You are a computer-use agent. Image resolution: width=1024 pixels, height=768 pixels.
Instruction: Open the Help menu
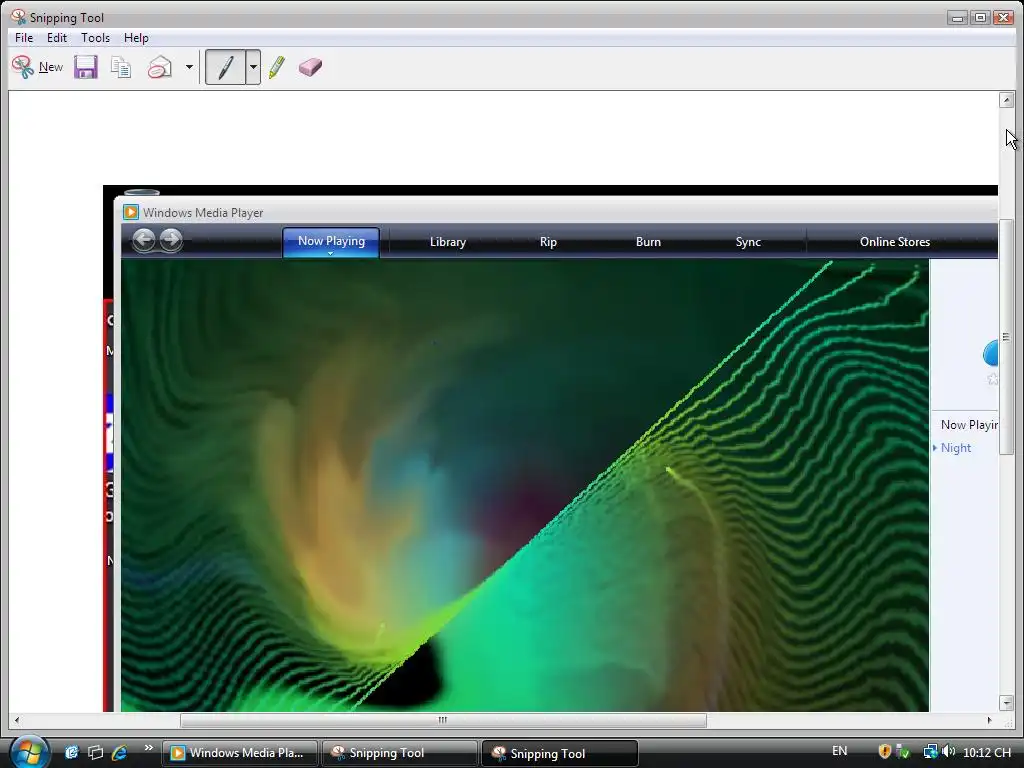coord(136,38)
